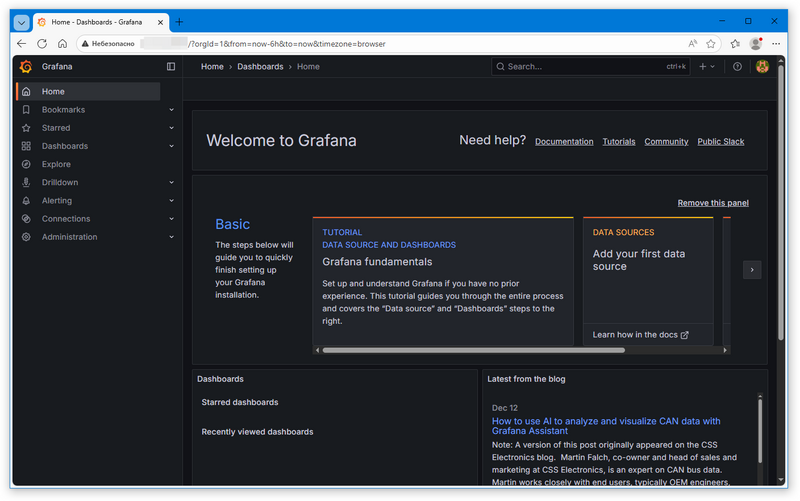The height and width of the screenshot is (501, 800).
Task: Switch to the Home - Dashboards - Grafana browser tab
Action: coord(101,22)
